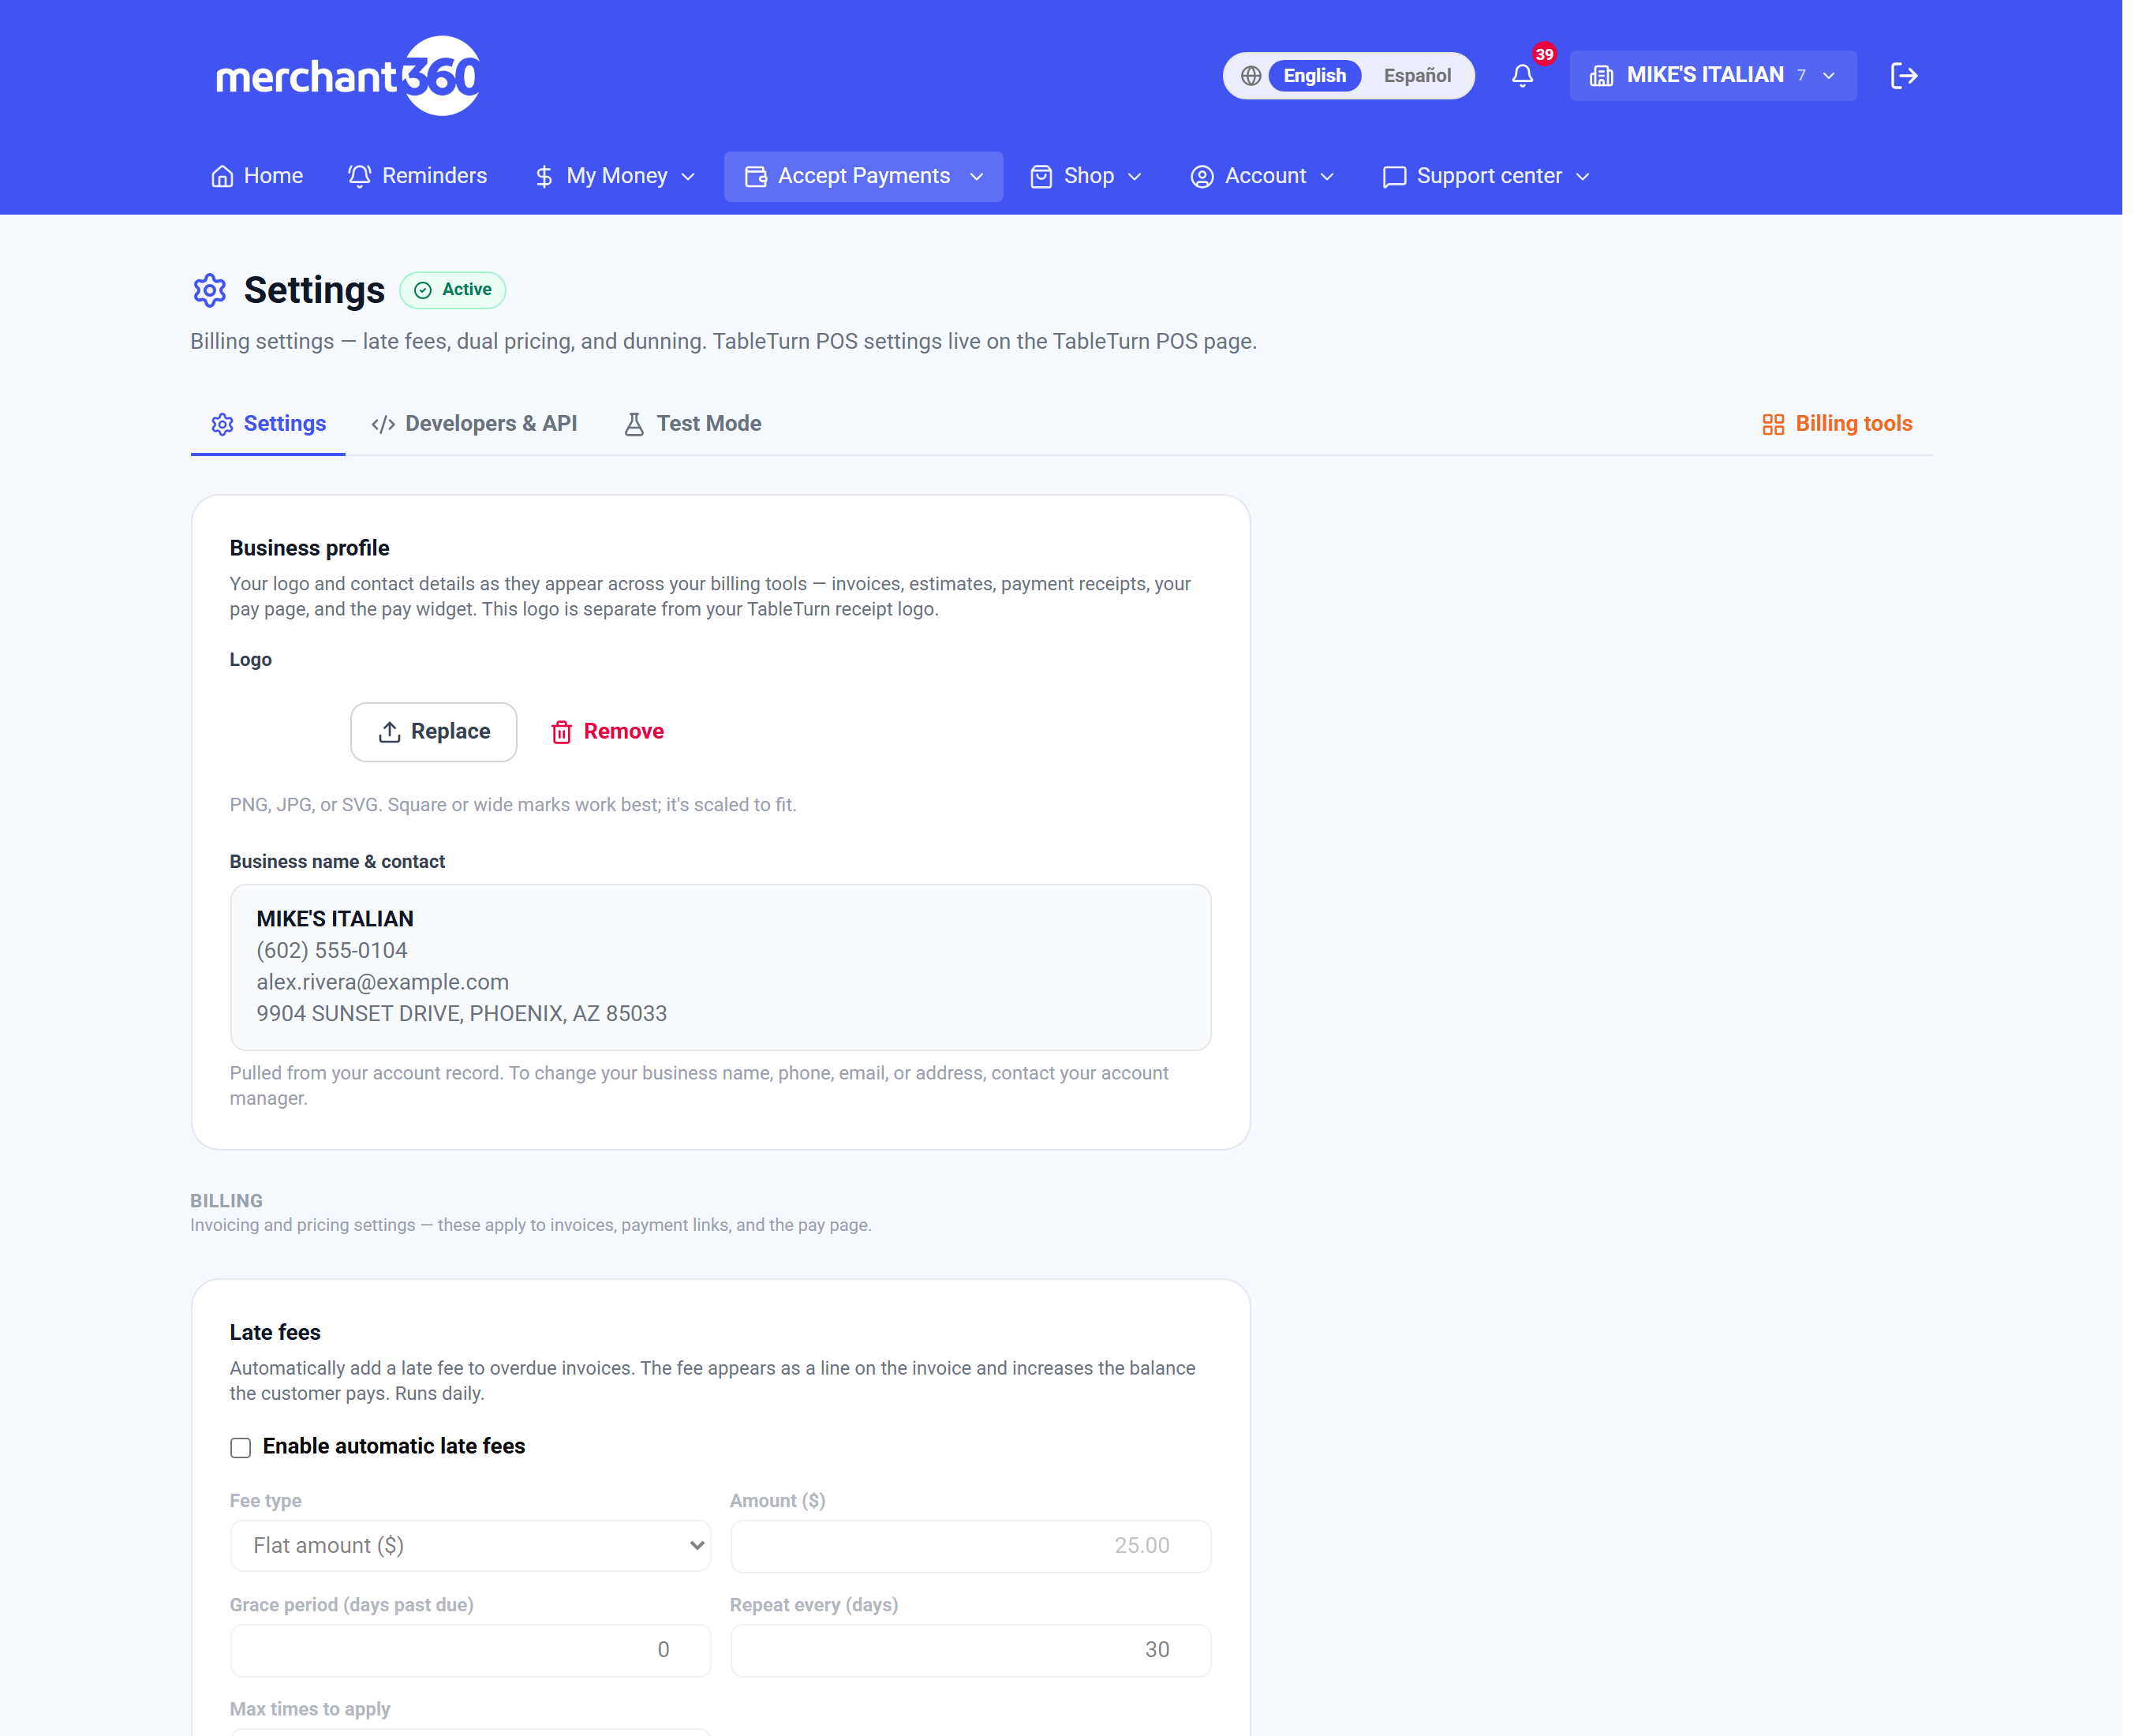Open the notifications bell
2146x1736 pixels.
(x=1522, y=76)
